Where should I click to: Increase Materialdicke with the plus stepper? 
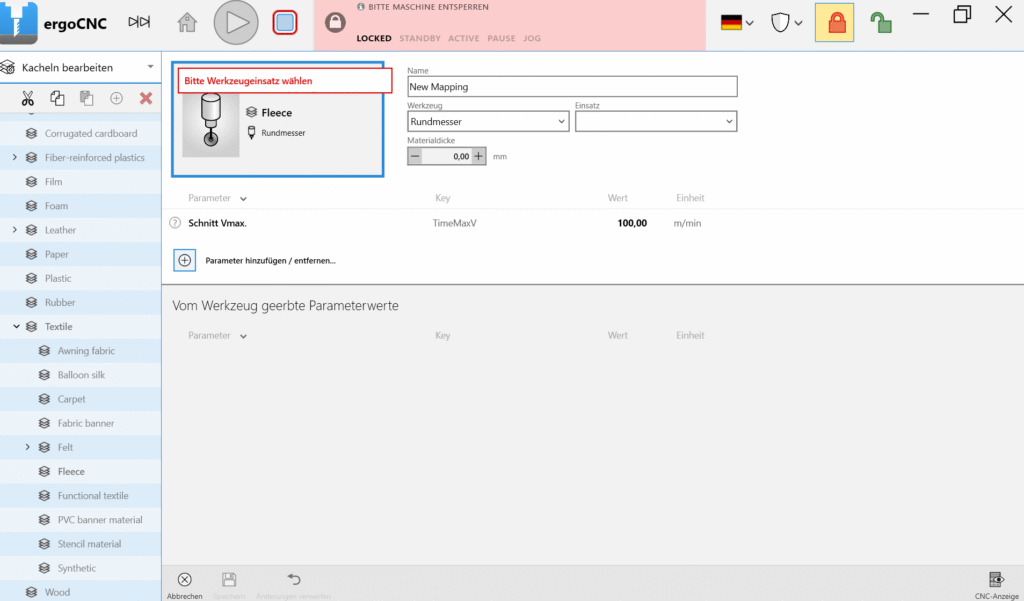click(x=478, y=156)
